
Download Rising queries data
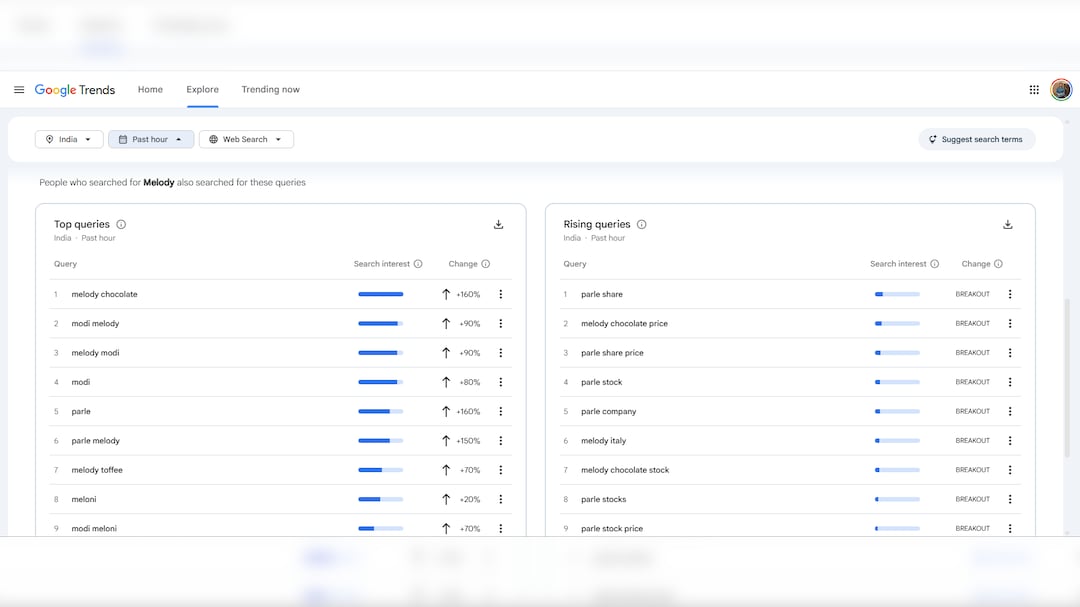click(1008, 225)
